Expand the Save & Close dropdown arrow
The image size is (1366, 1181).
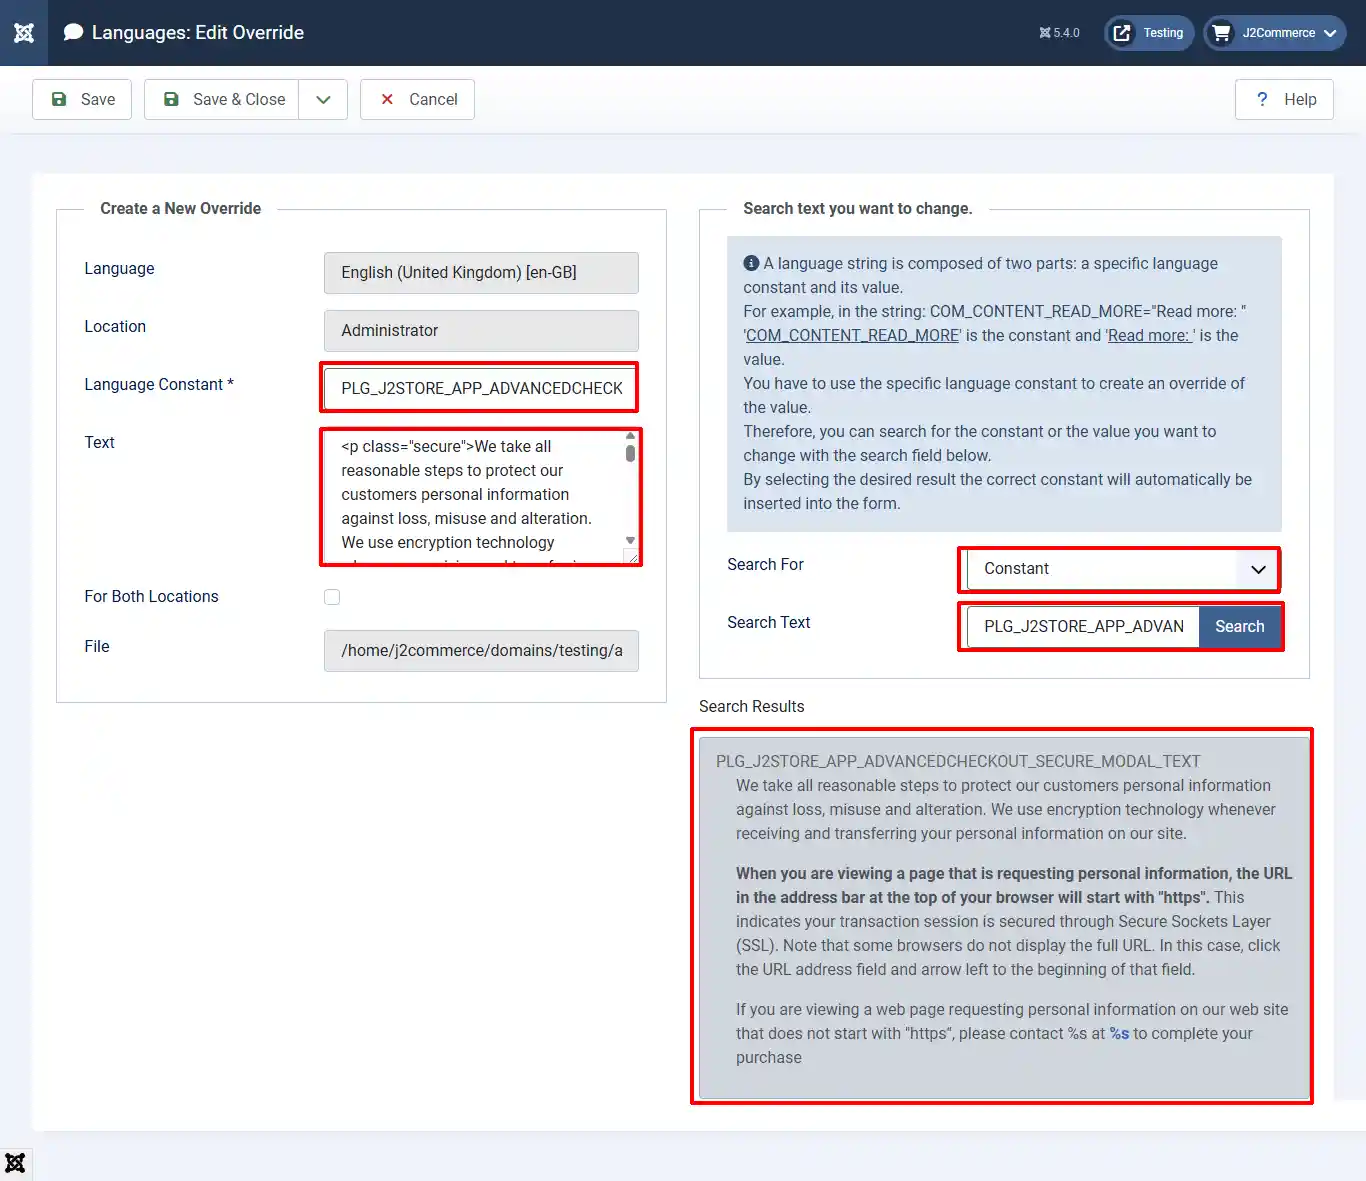click(x=323, y=99)
